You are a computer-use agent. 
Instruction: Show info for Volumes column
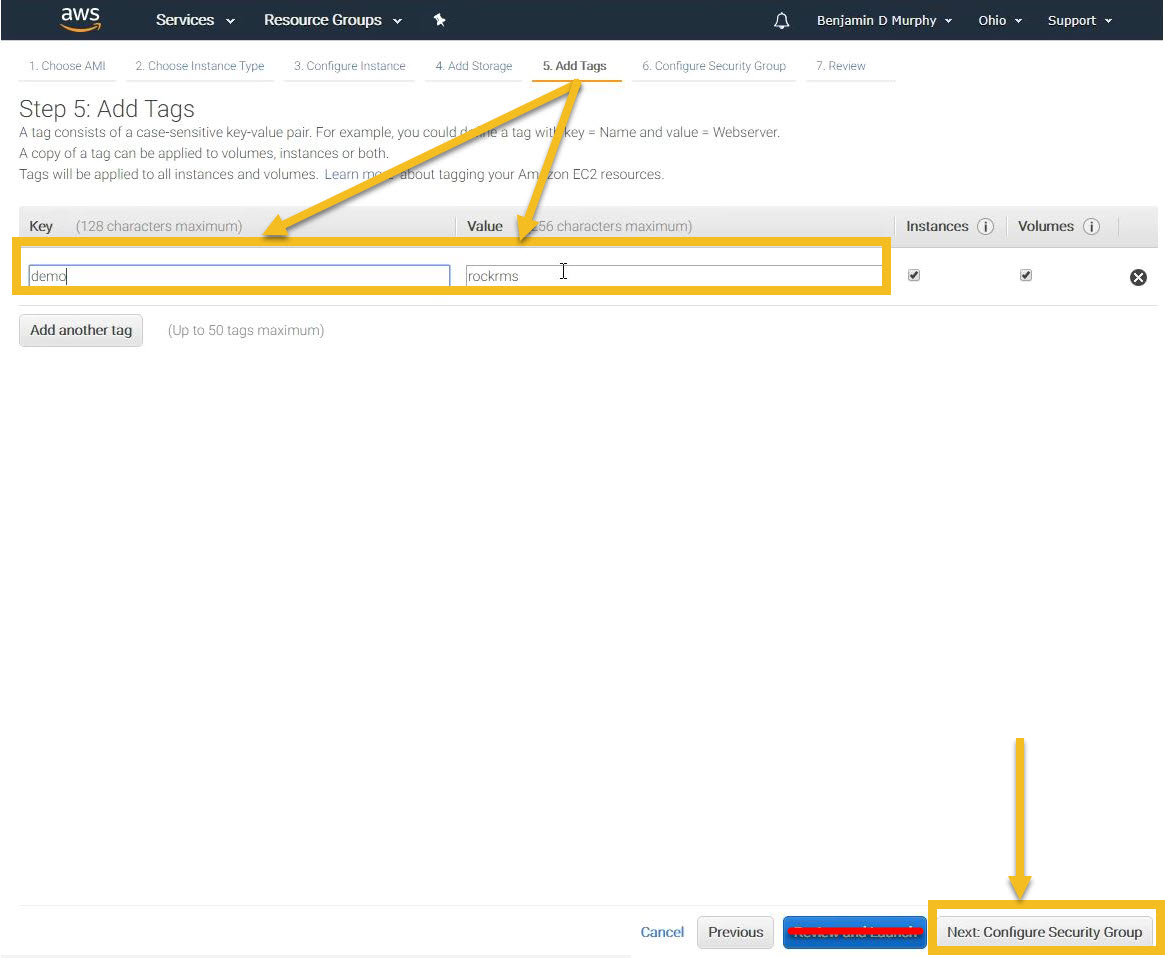(1091, 227)
